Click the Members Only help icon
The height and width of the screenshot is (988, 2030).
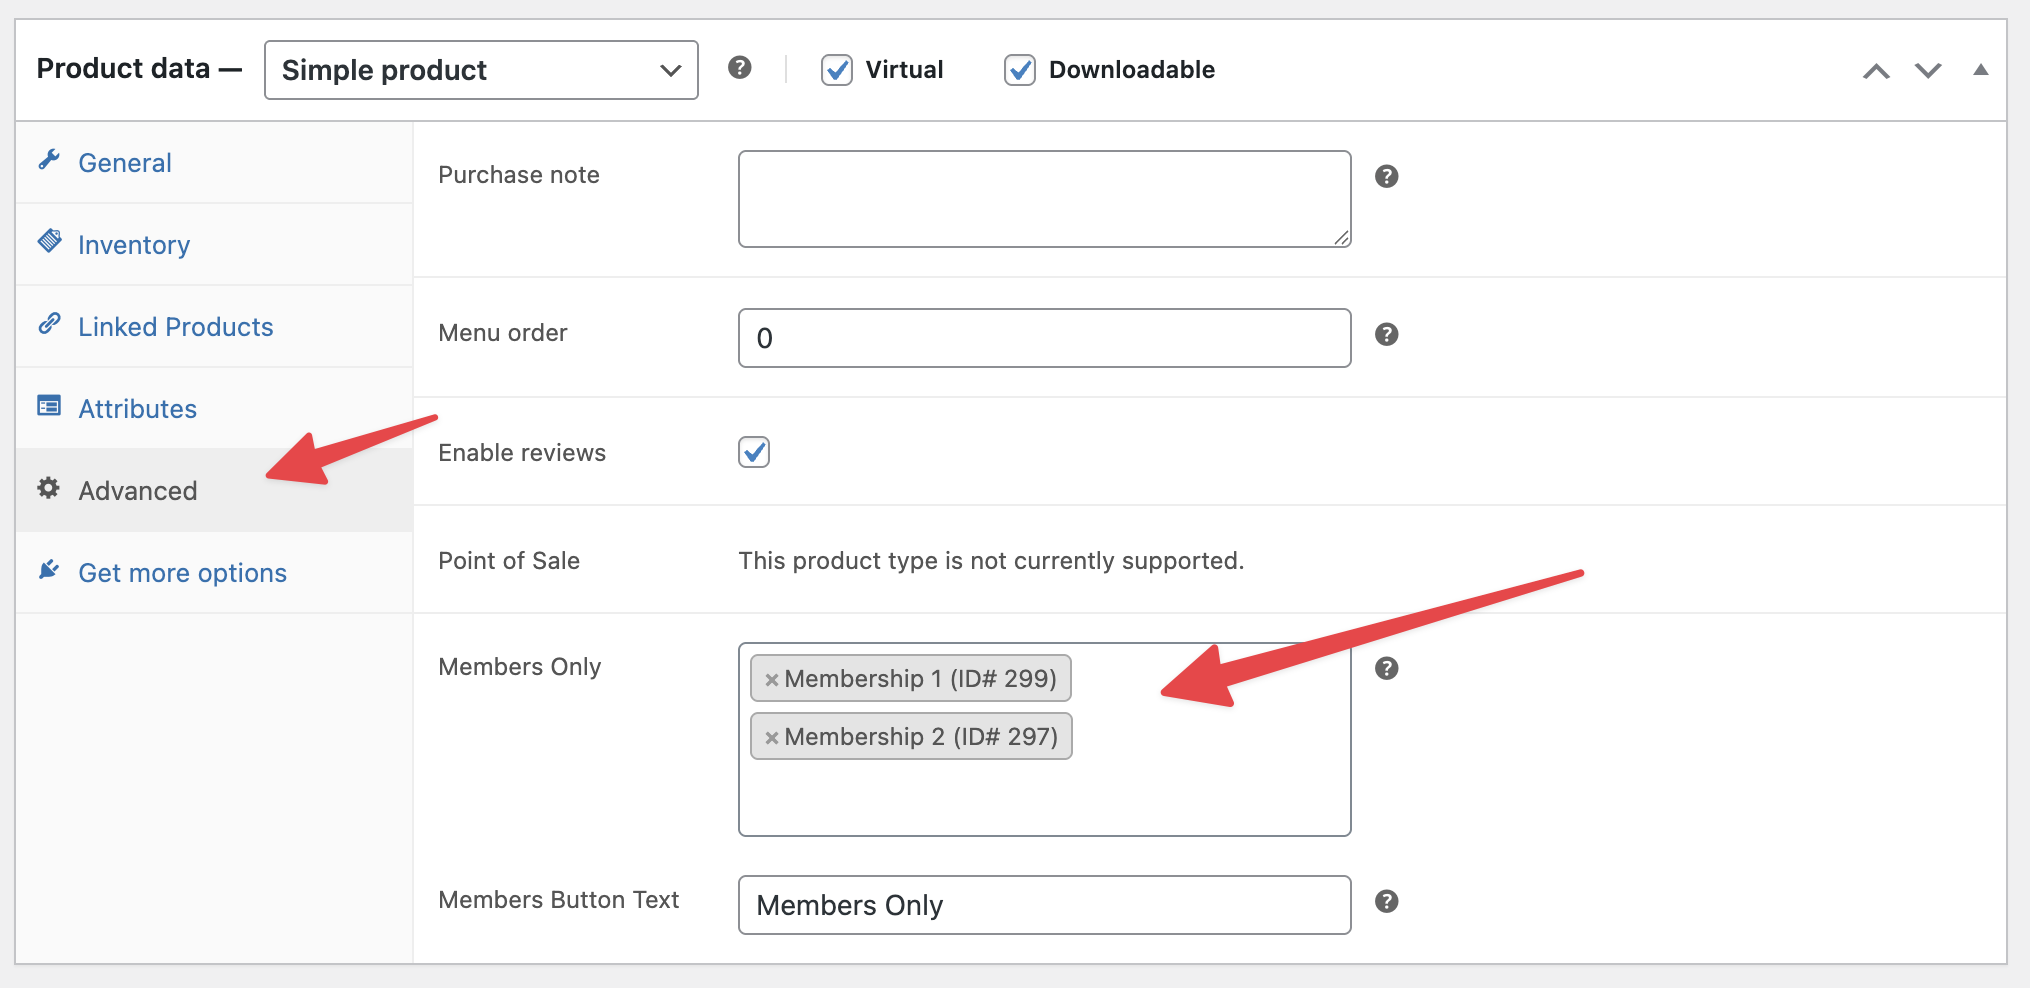(x=1386, y=669)
